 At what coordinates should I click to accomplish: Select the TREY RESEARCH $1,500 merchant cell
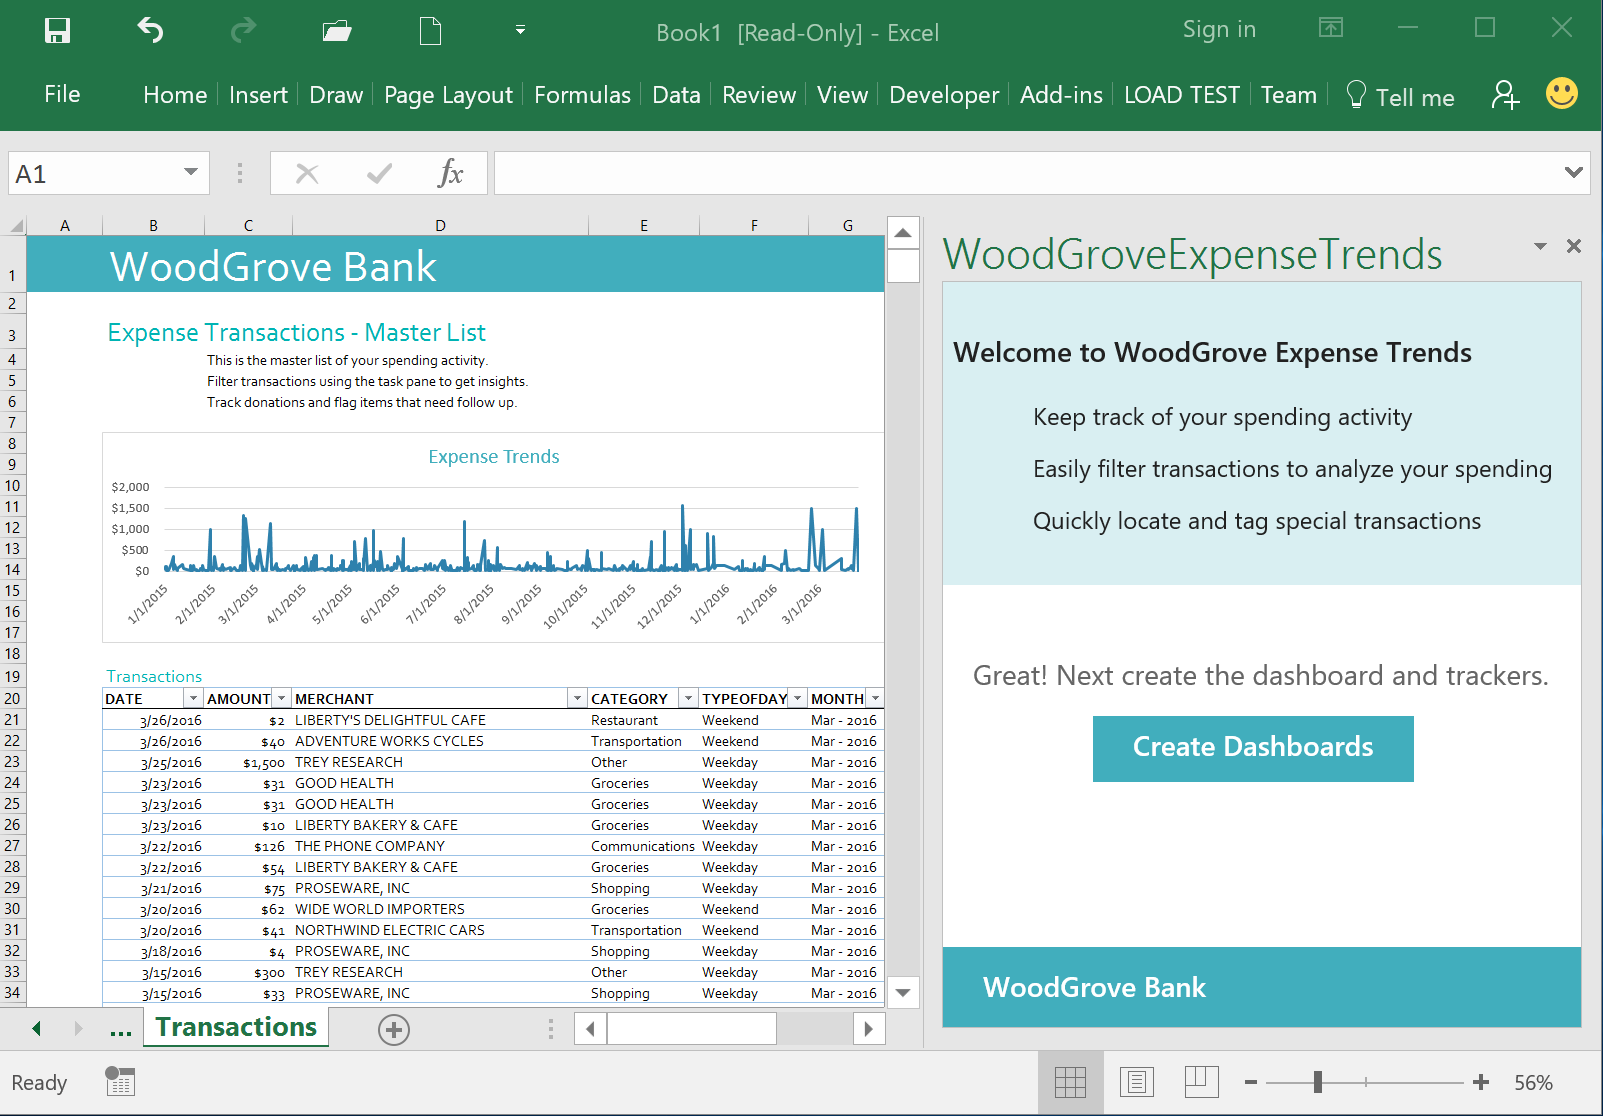click(x=439, y=762)
